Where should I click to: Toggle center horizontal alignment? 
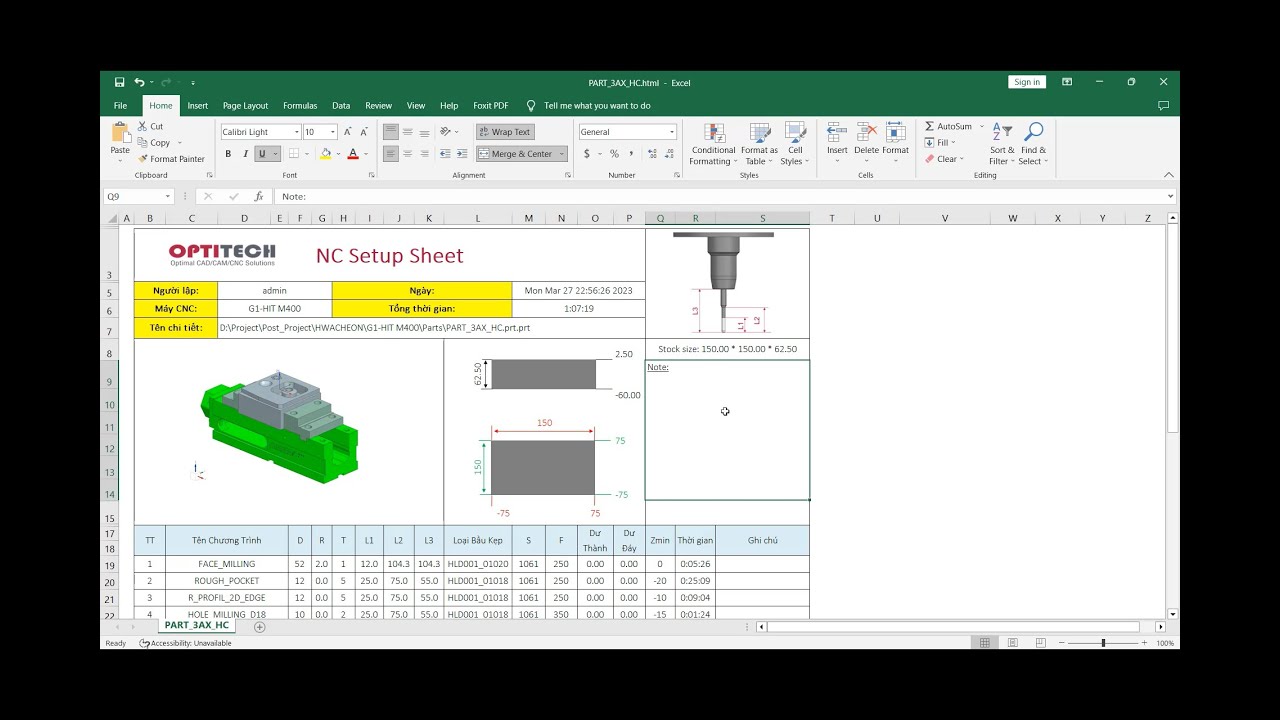tap(408, 154)
